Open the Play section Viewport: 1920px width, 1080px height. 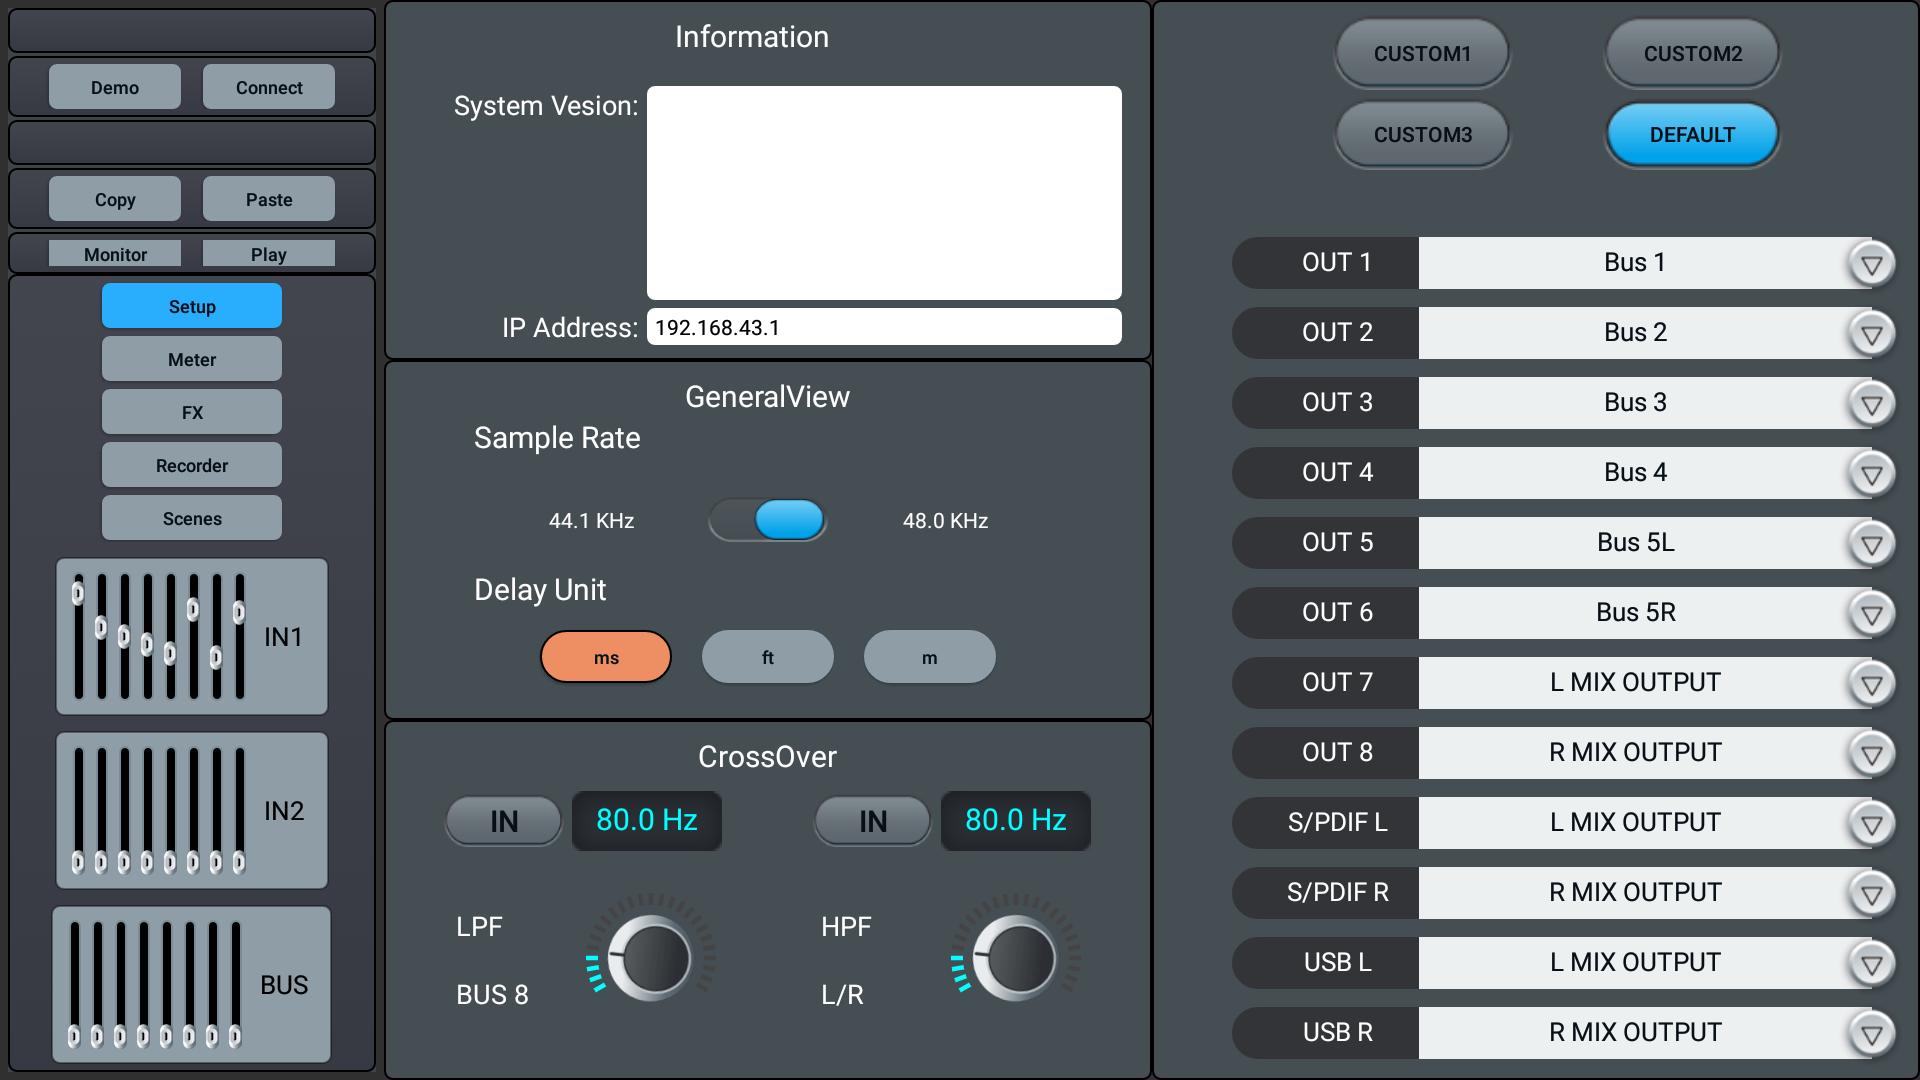(x=269, y=254)
